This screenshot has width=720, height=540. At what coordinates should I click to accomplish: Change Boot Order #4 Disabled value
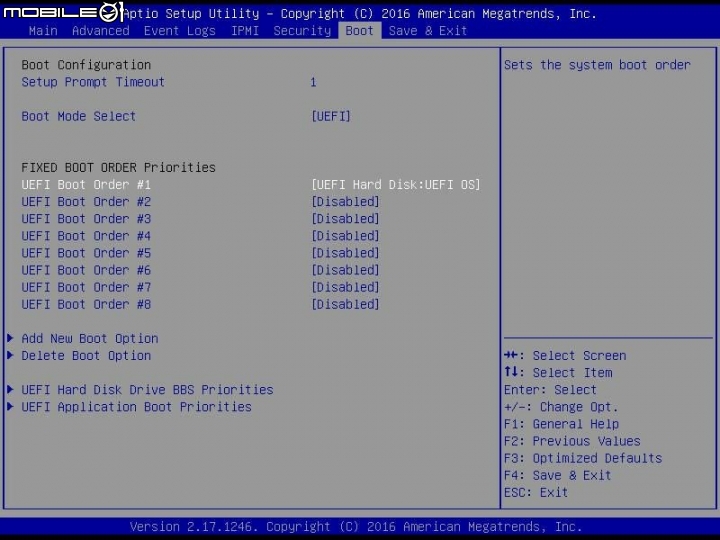[x=345, y=236]
